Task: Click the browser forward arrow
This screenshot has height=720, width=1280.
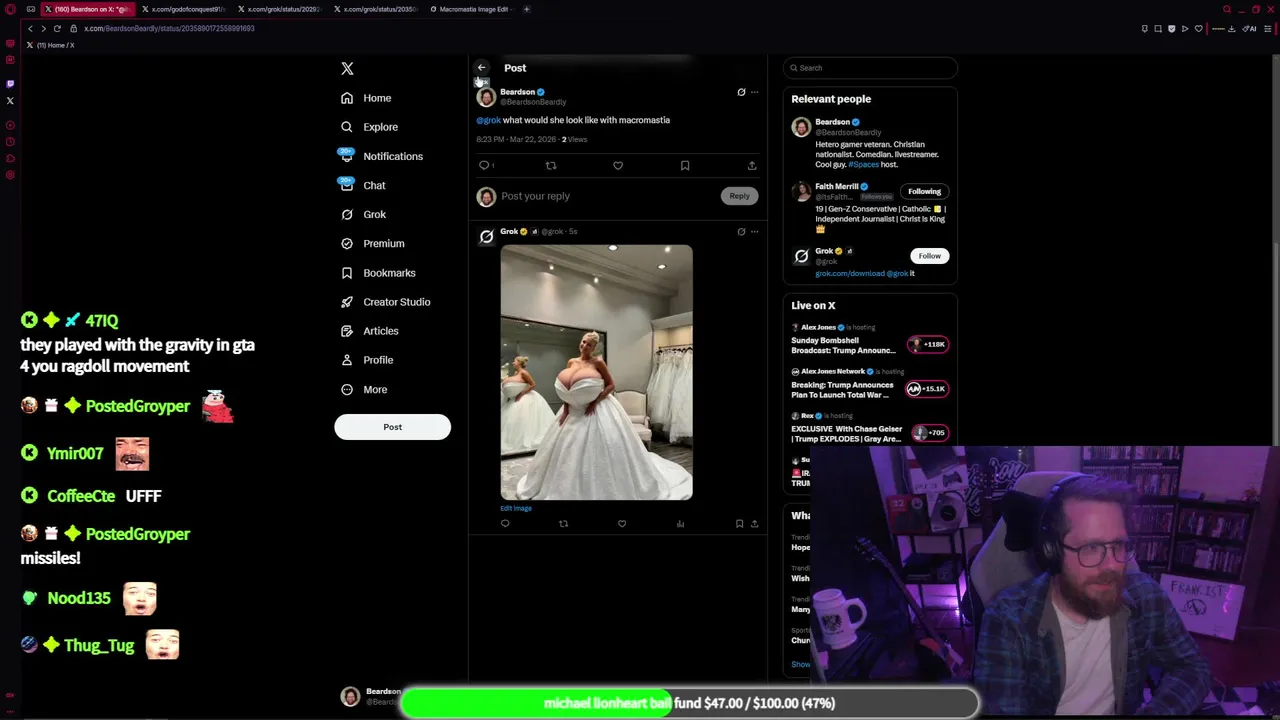Action: pos(43,28)
